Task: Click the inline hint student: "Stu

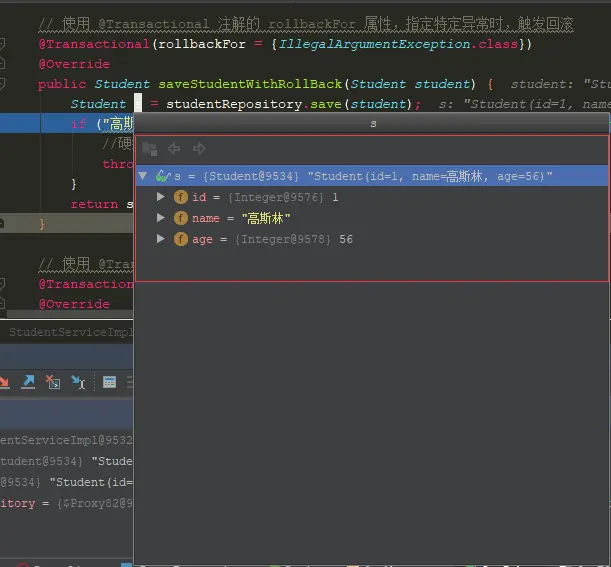Action: (560, 84)
